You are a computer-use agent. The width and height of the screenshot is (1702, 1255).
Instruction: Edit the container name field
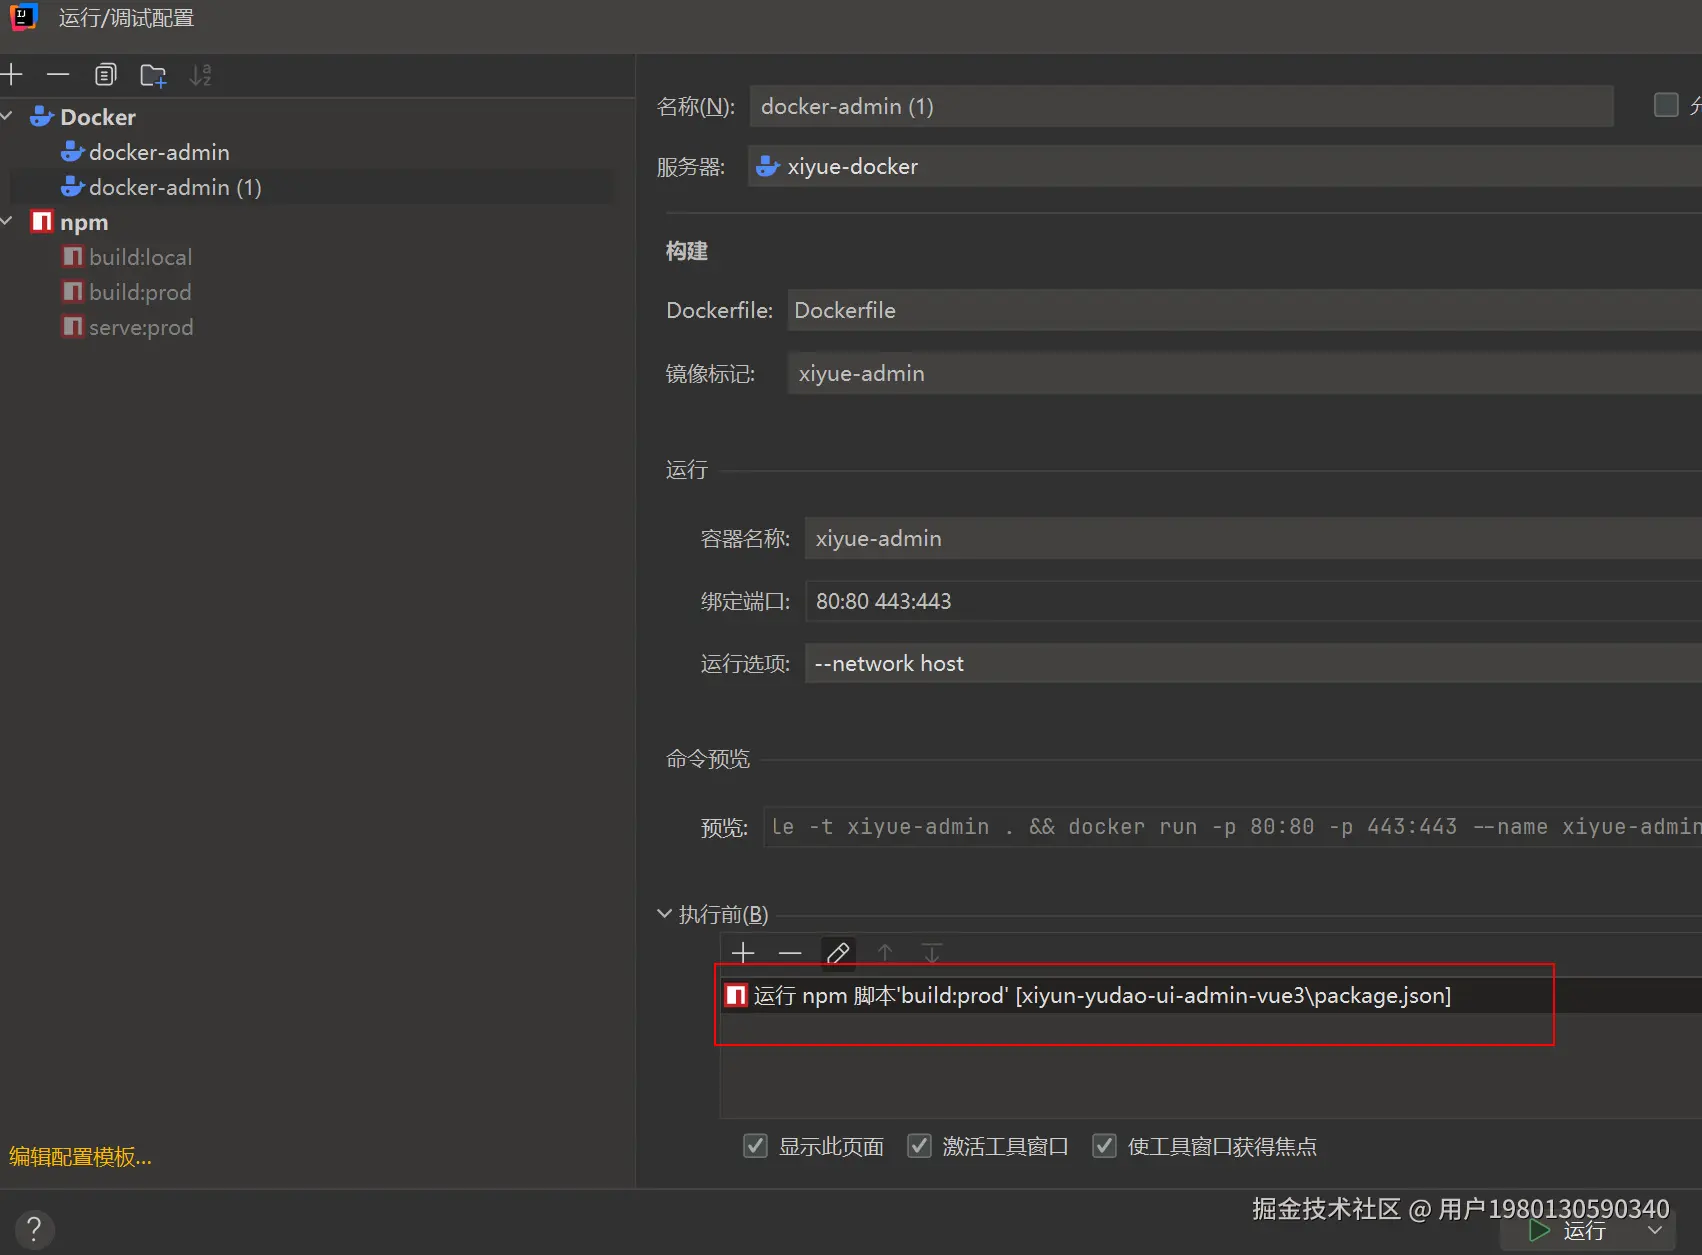tap(1253, 538)
